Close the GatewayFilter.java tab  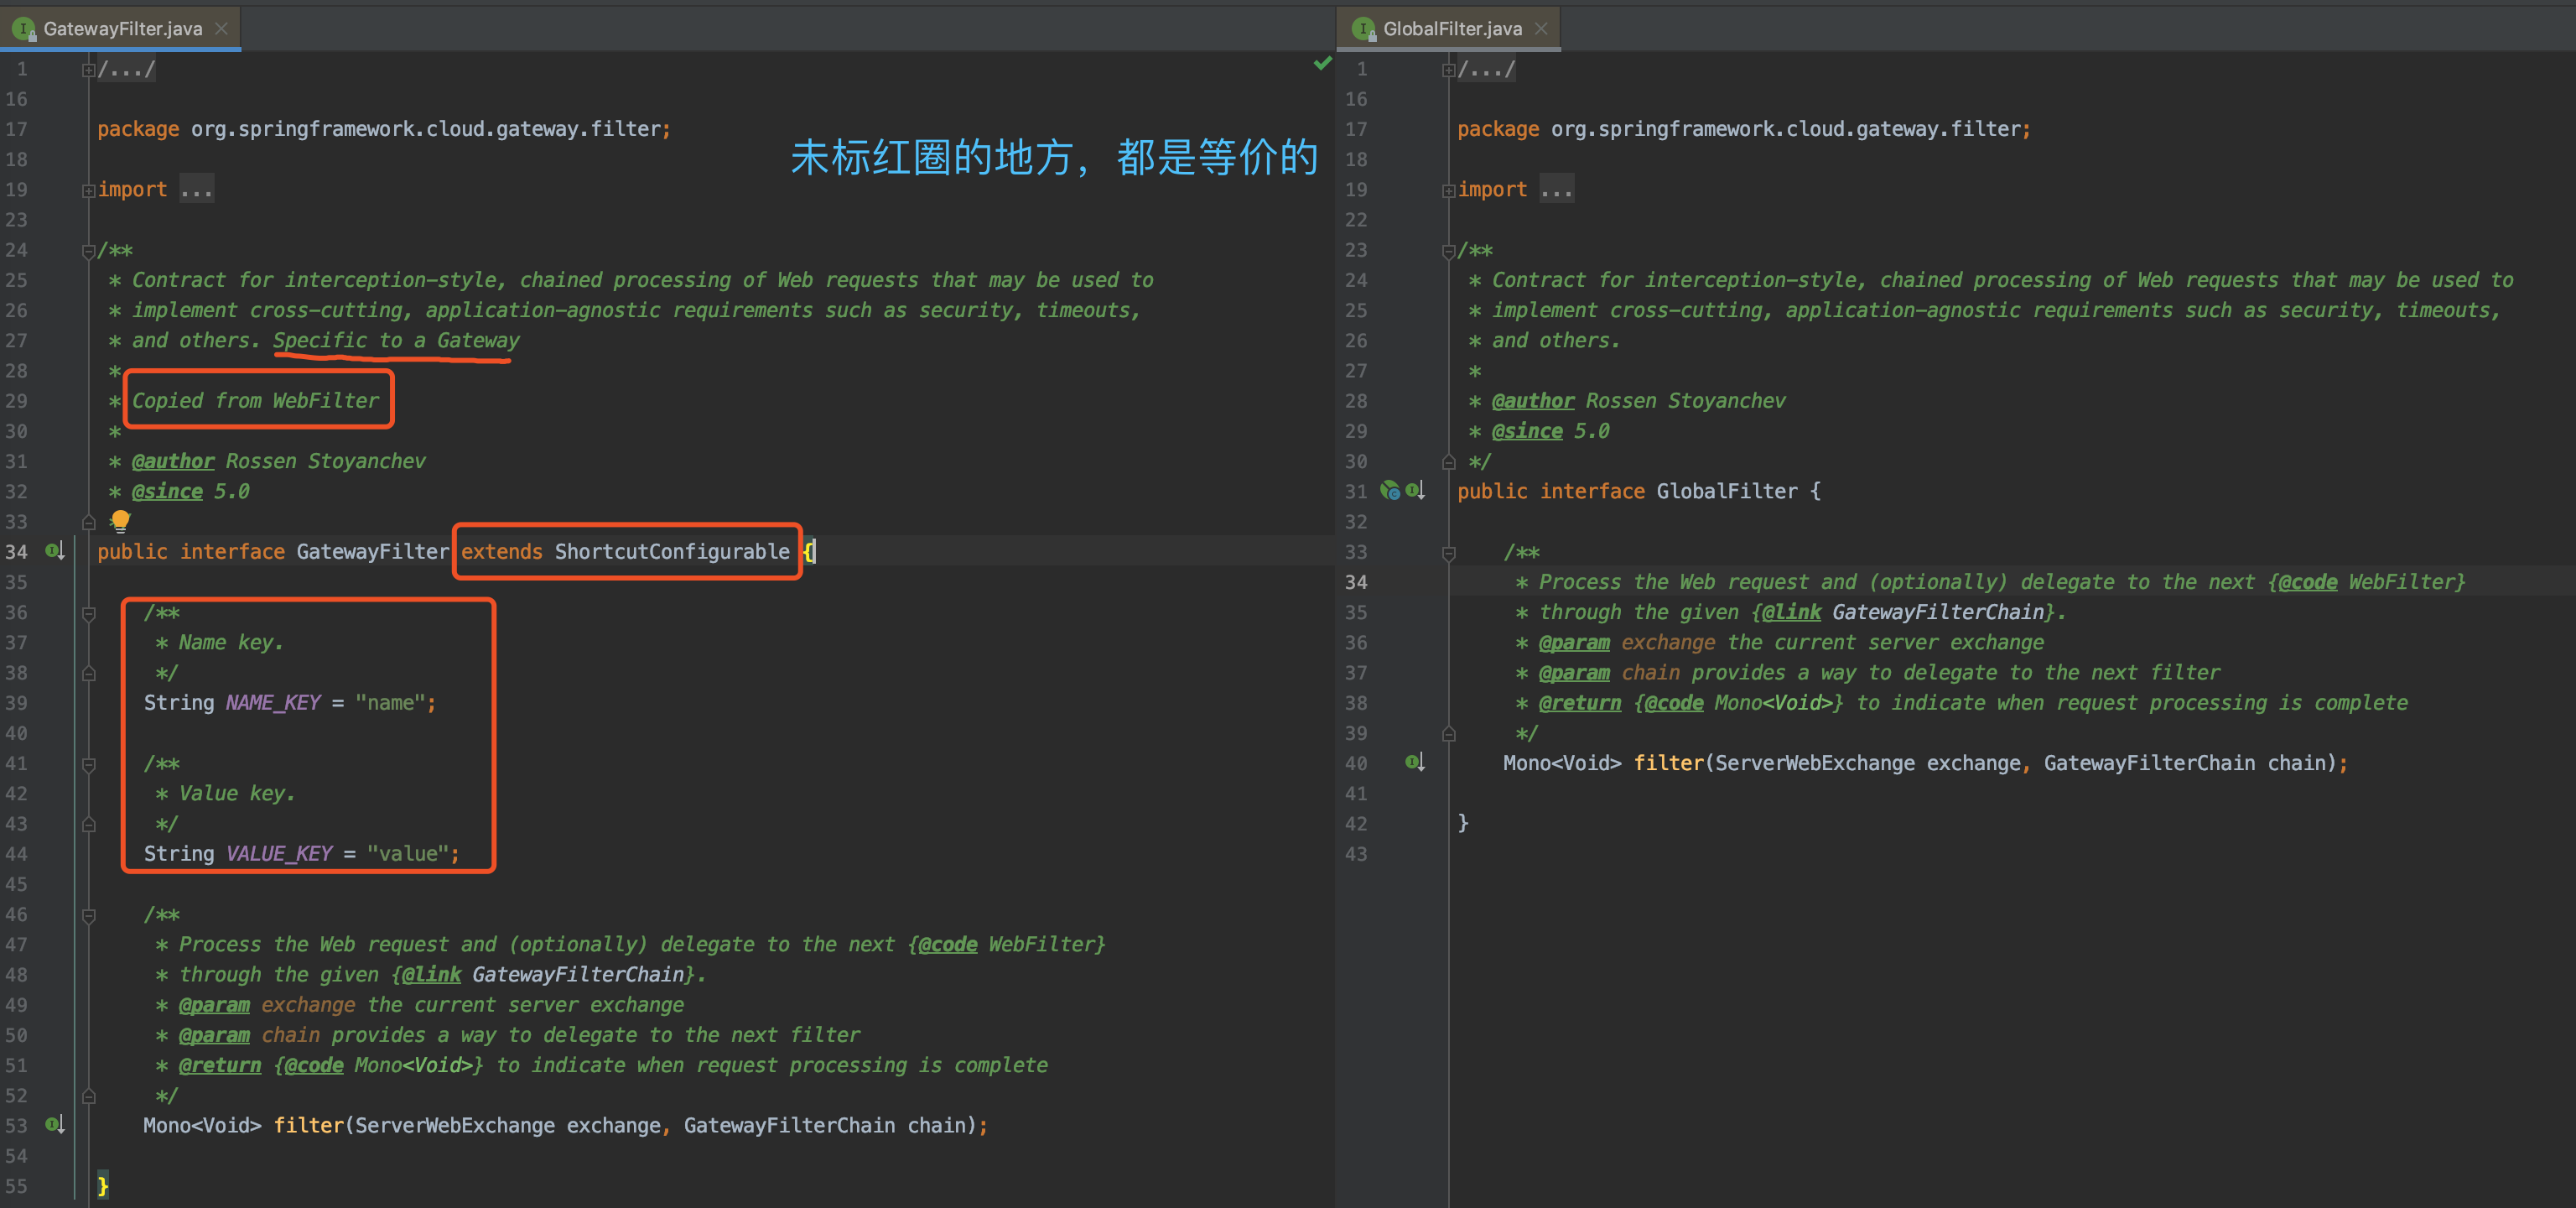pyautogui.click(x=221, y=28)
